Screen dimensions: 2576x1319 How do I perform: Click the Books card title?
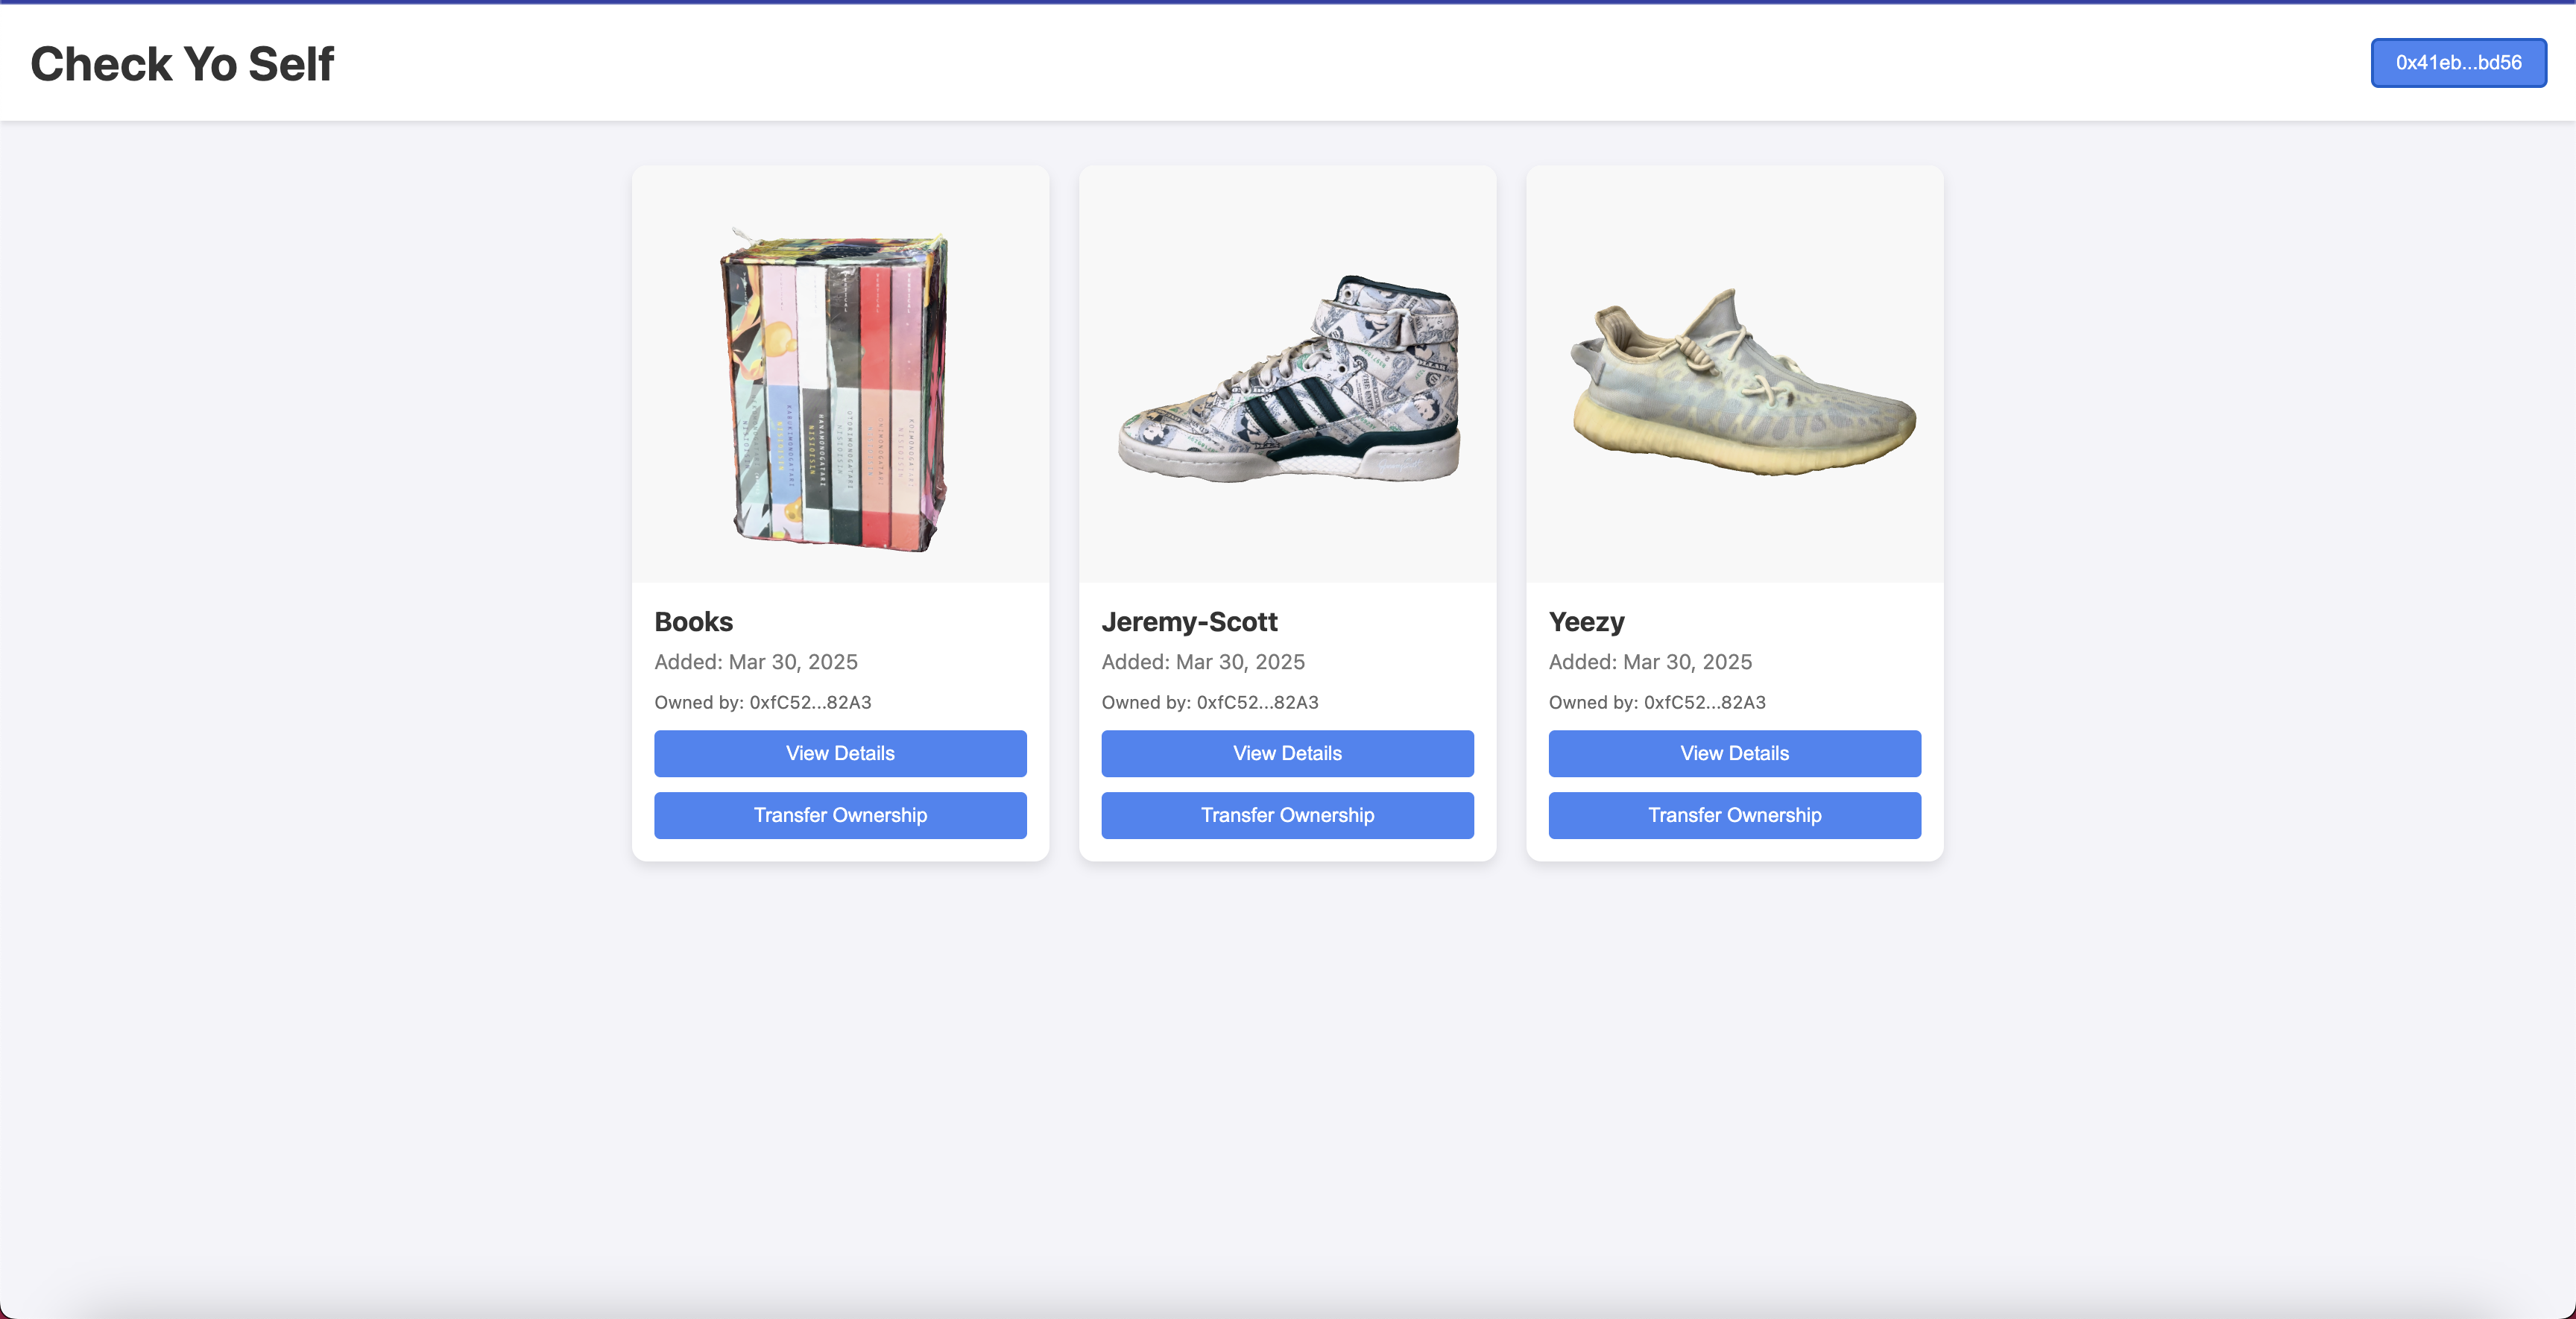click(x=693, y=622)
